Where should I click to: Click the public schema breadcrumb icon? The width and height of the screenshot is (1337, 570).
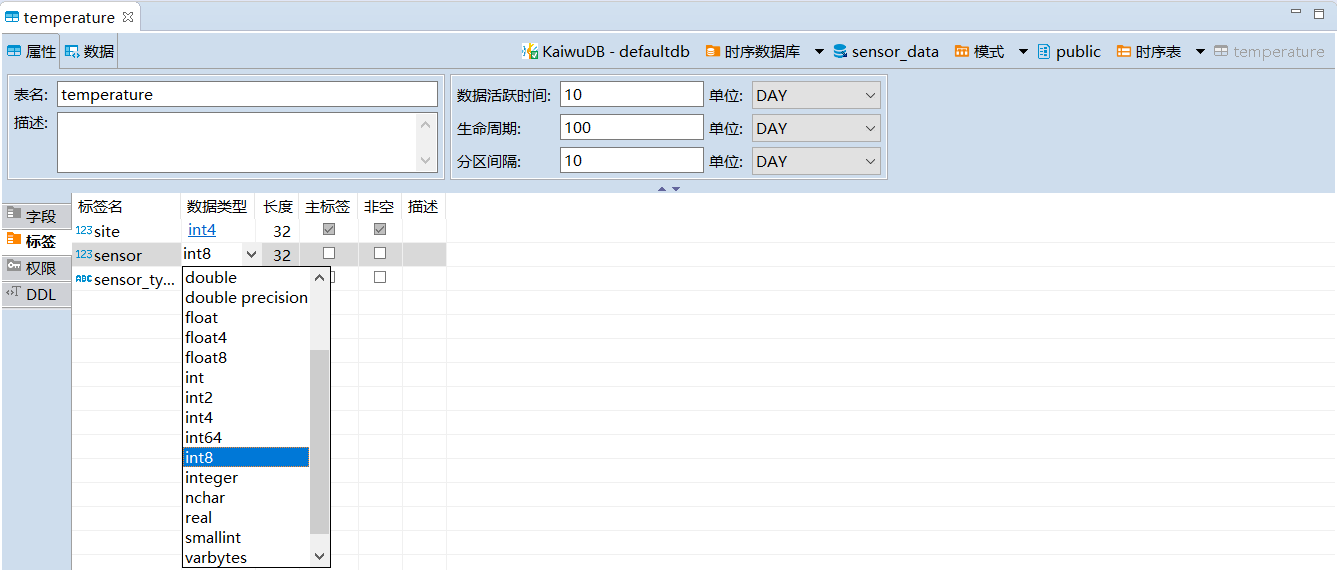[1044, 52]
